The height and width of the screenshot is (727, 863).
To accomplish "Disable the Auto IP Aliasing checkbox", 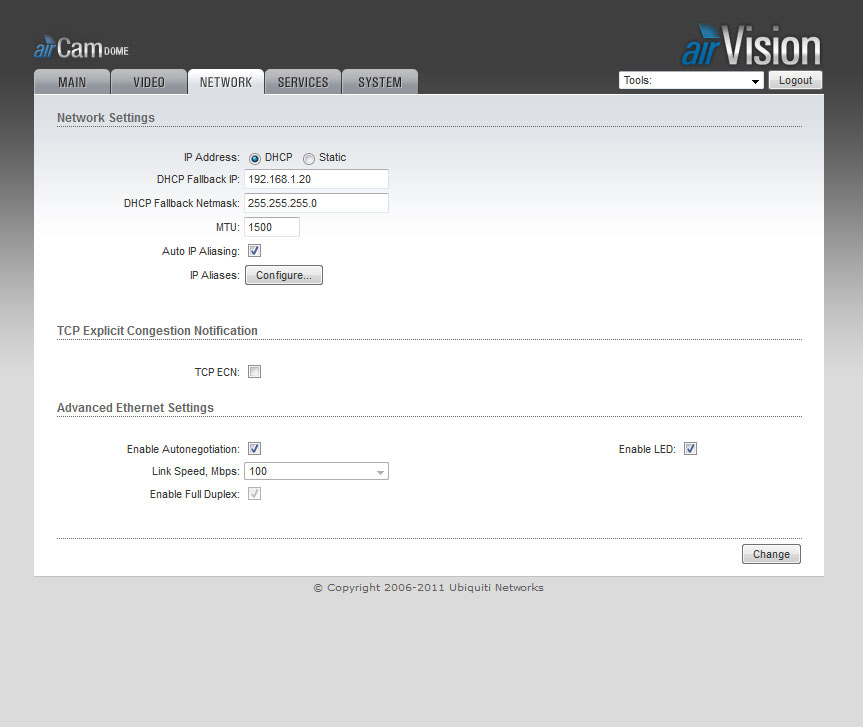I will tap(254, 251).
